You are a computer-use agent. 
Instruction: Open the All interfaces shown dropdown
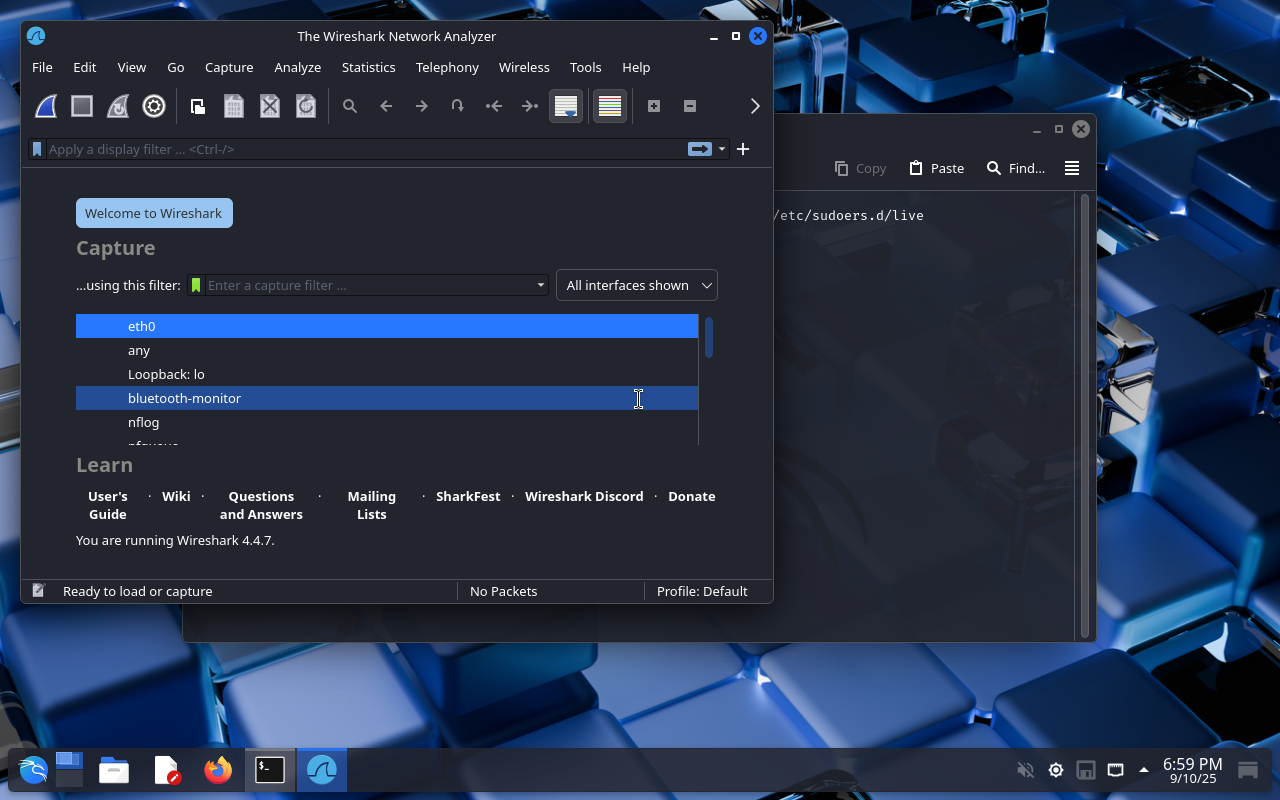click(x=637, y=285)
